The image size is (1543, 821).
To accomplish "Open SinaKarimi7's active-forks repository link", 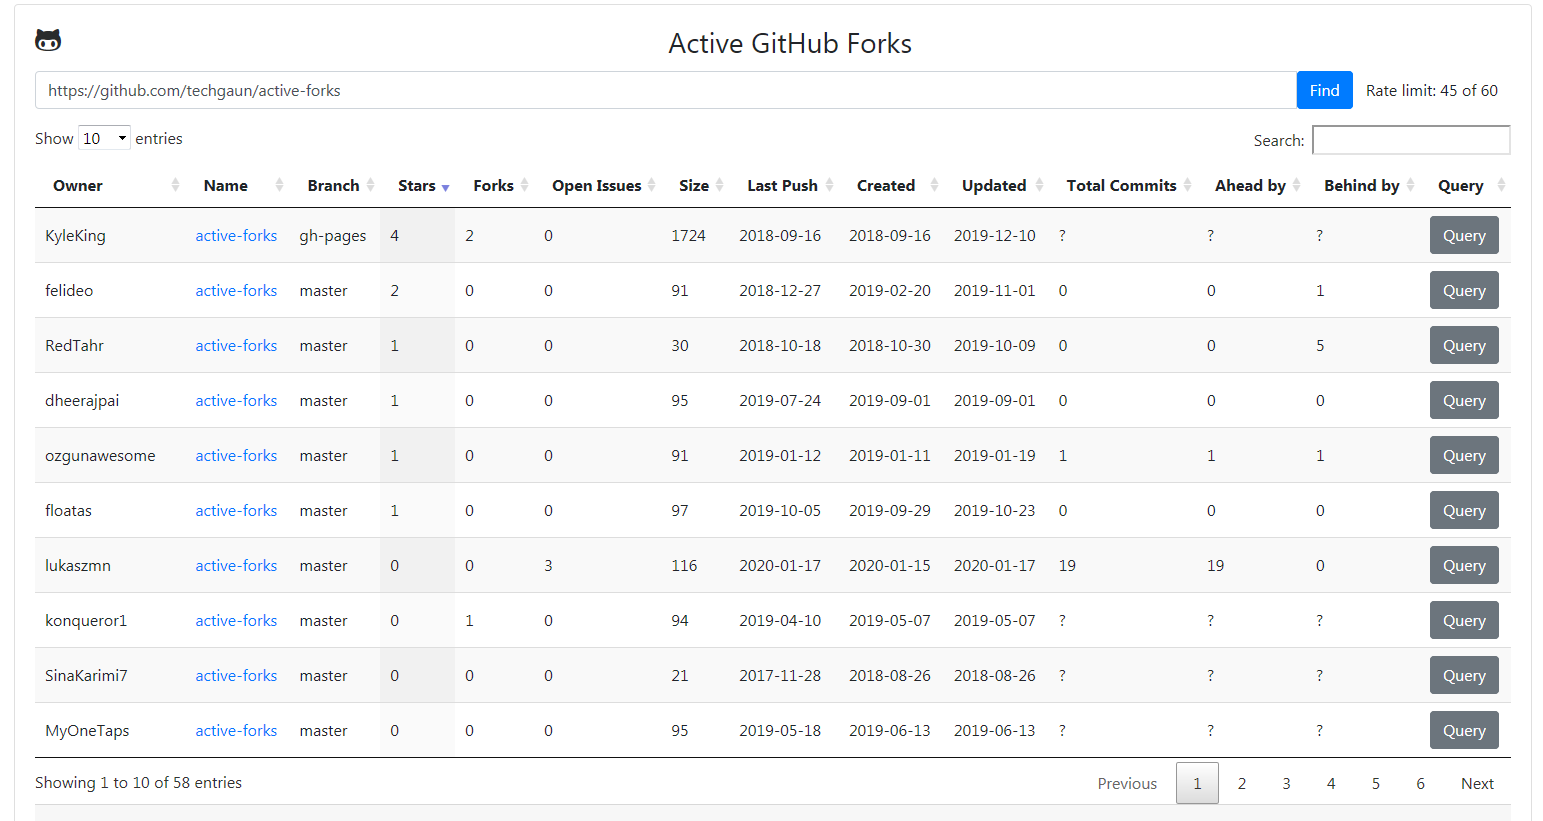I will coord(236,675).
